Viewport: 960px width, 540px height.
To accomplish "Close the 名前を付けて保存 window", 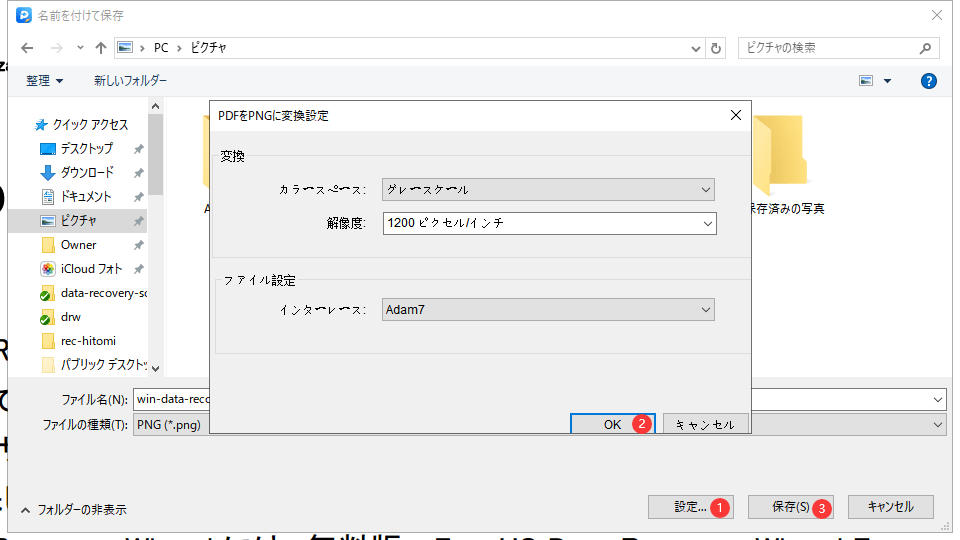I will click(x=937, y=15).
